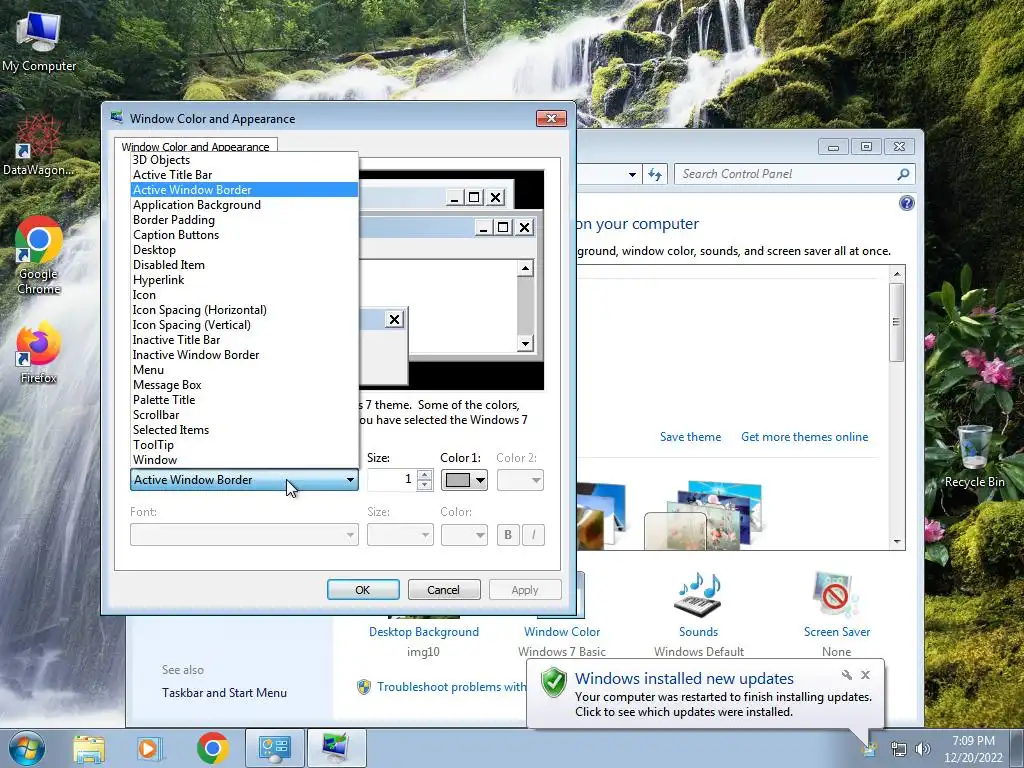Click in Search Control Panel field
1024x768 pixels.
tap(784, 174)
